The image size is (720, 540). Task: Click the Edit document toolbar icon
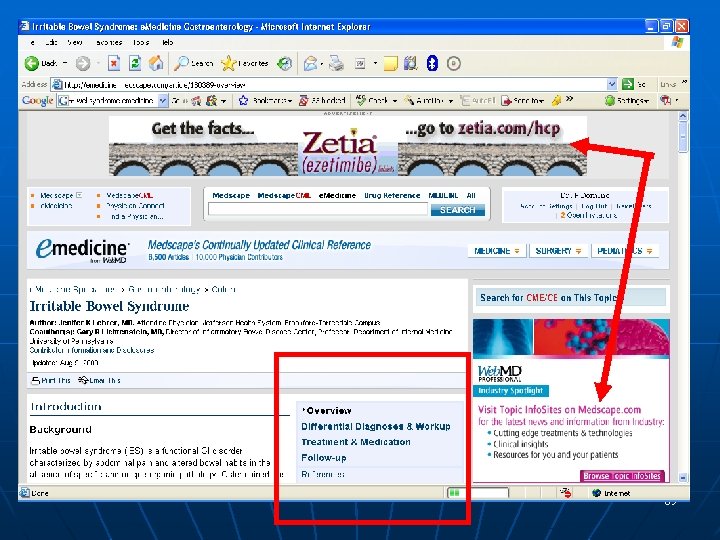pyautogui.click(x=360, y=64)
